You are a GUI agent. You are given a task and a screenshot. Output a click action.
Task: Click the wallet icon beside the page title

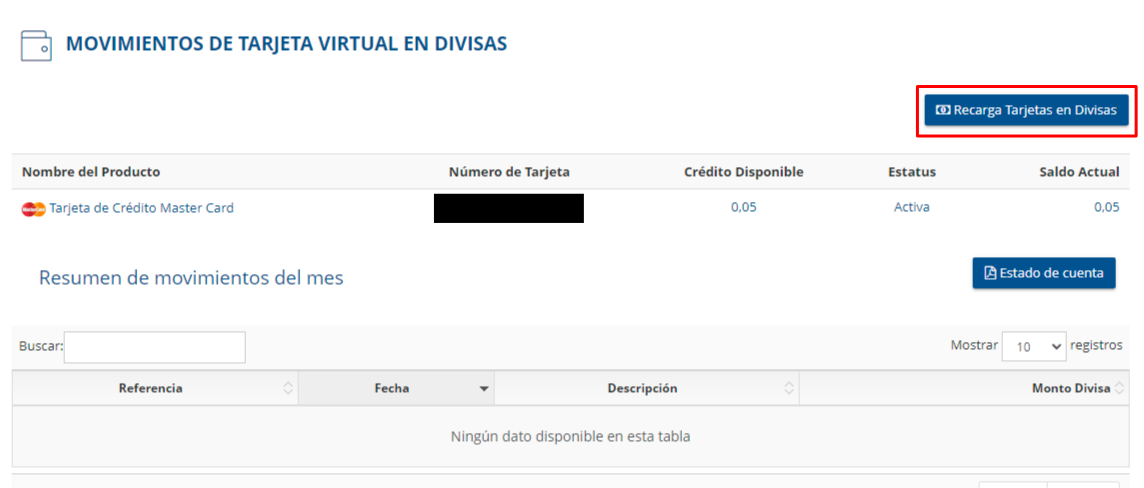[36, 45]
